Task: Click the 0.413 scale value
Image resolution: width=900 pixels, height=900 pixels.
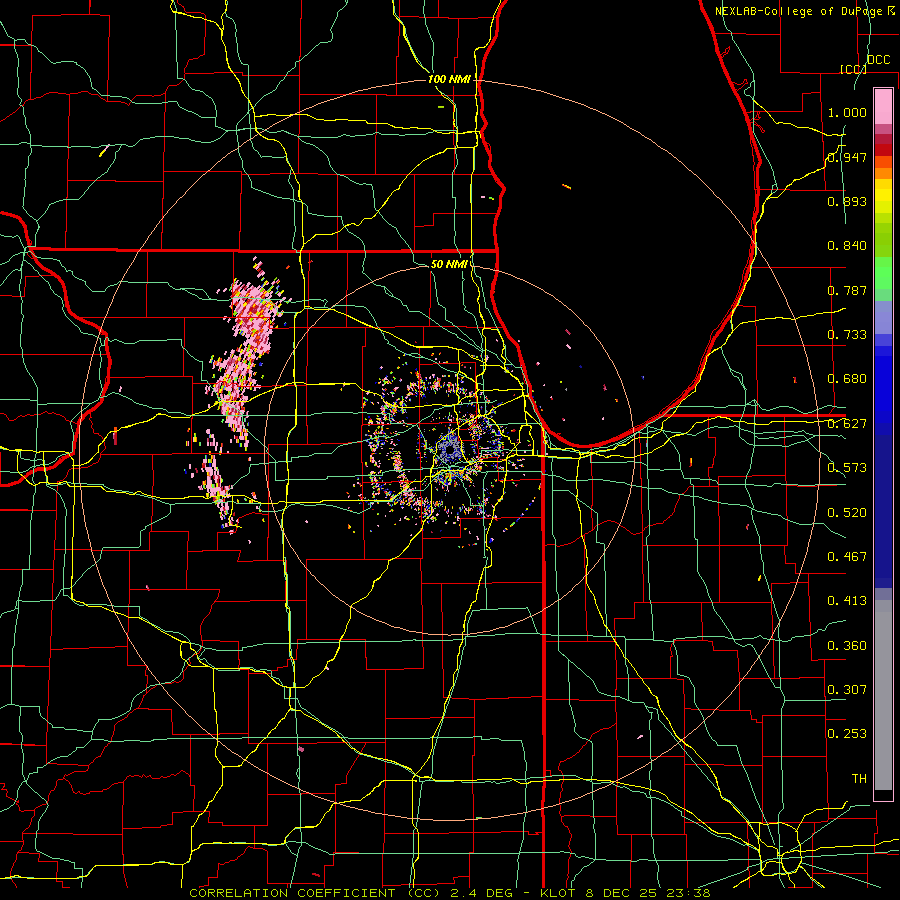Action: point(847,601)
